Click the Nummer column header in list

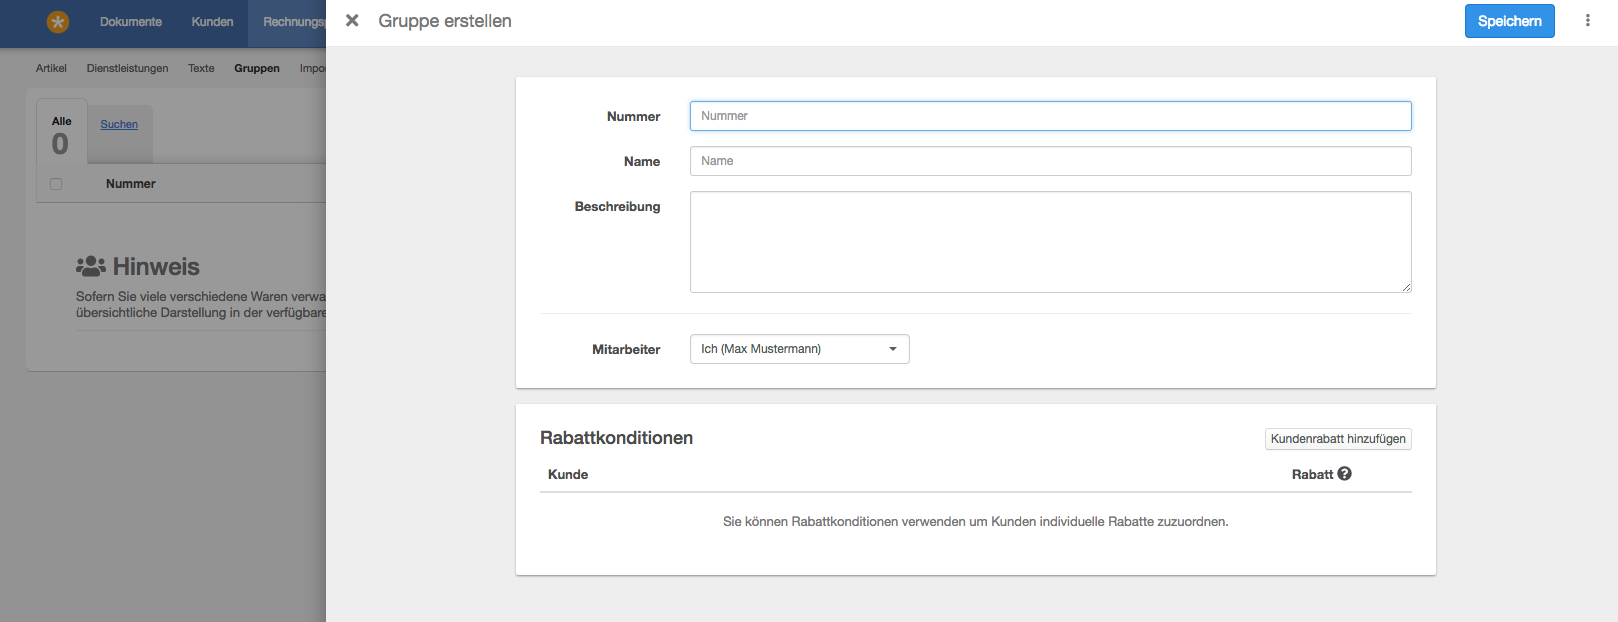(x=131, y=184)
